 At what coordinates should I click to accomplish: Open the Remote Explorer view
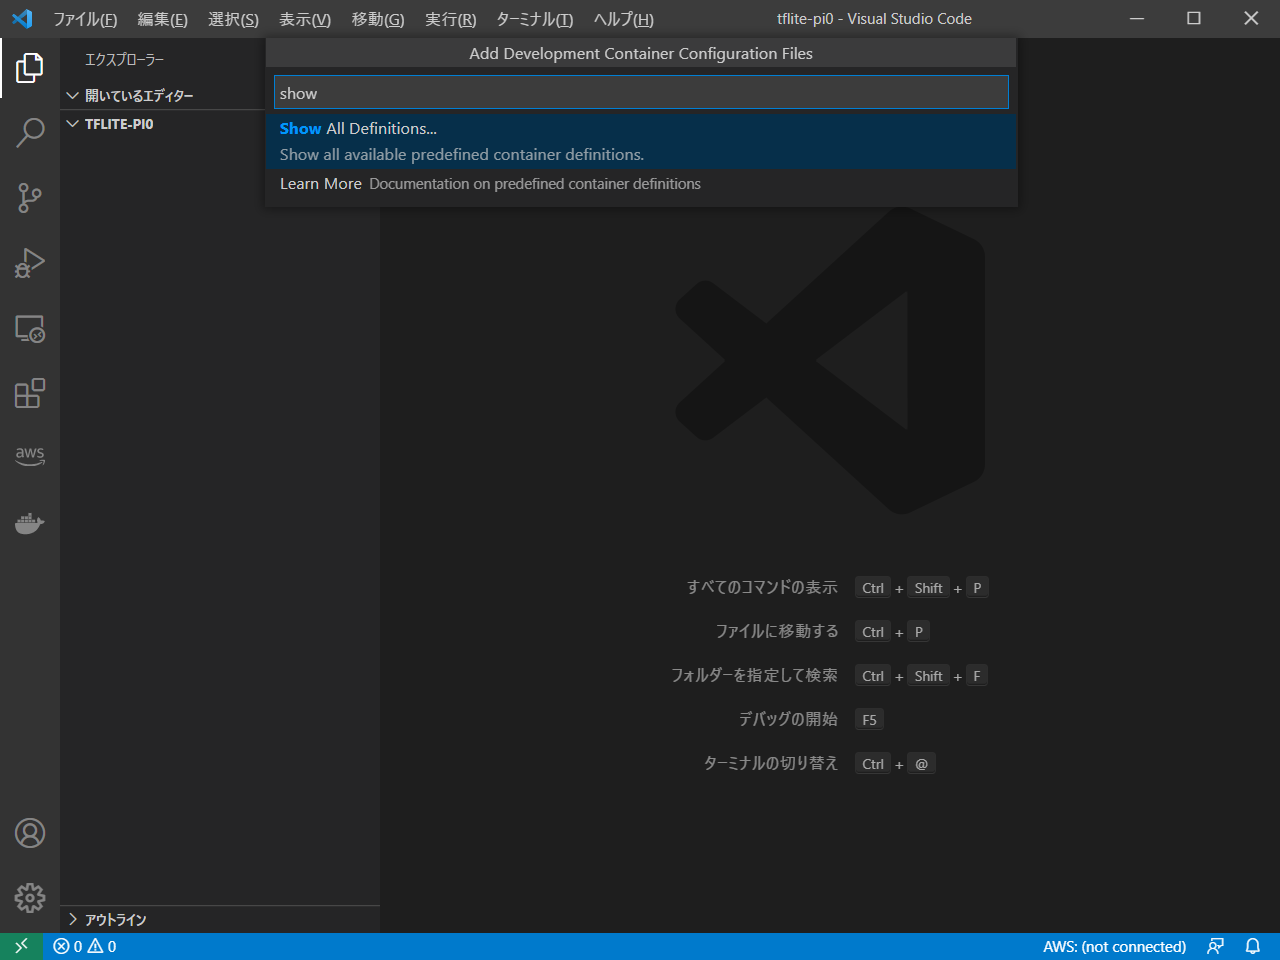pyautogui.click(x=30, y=329)
